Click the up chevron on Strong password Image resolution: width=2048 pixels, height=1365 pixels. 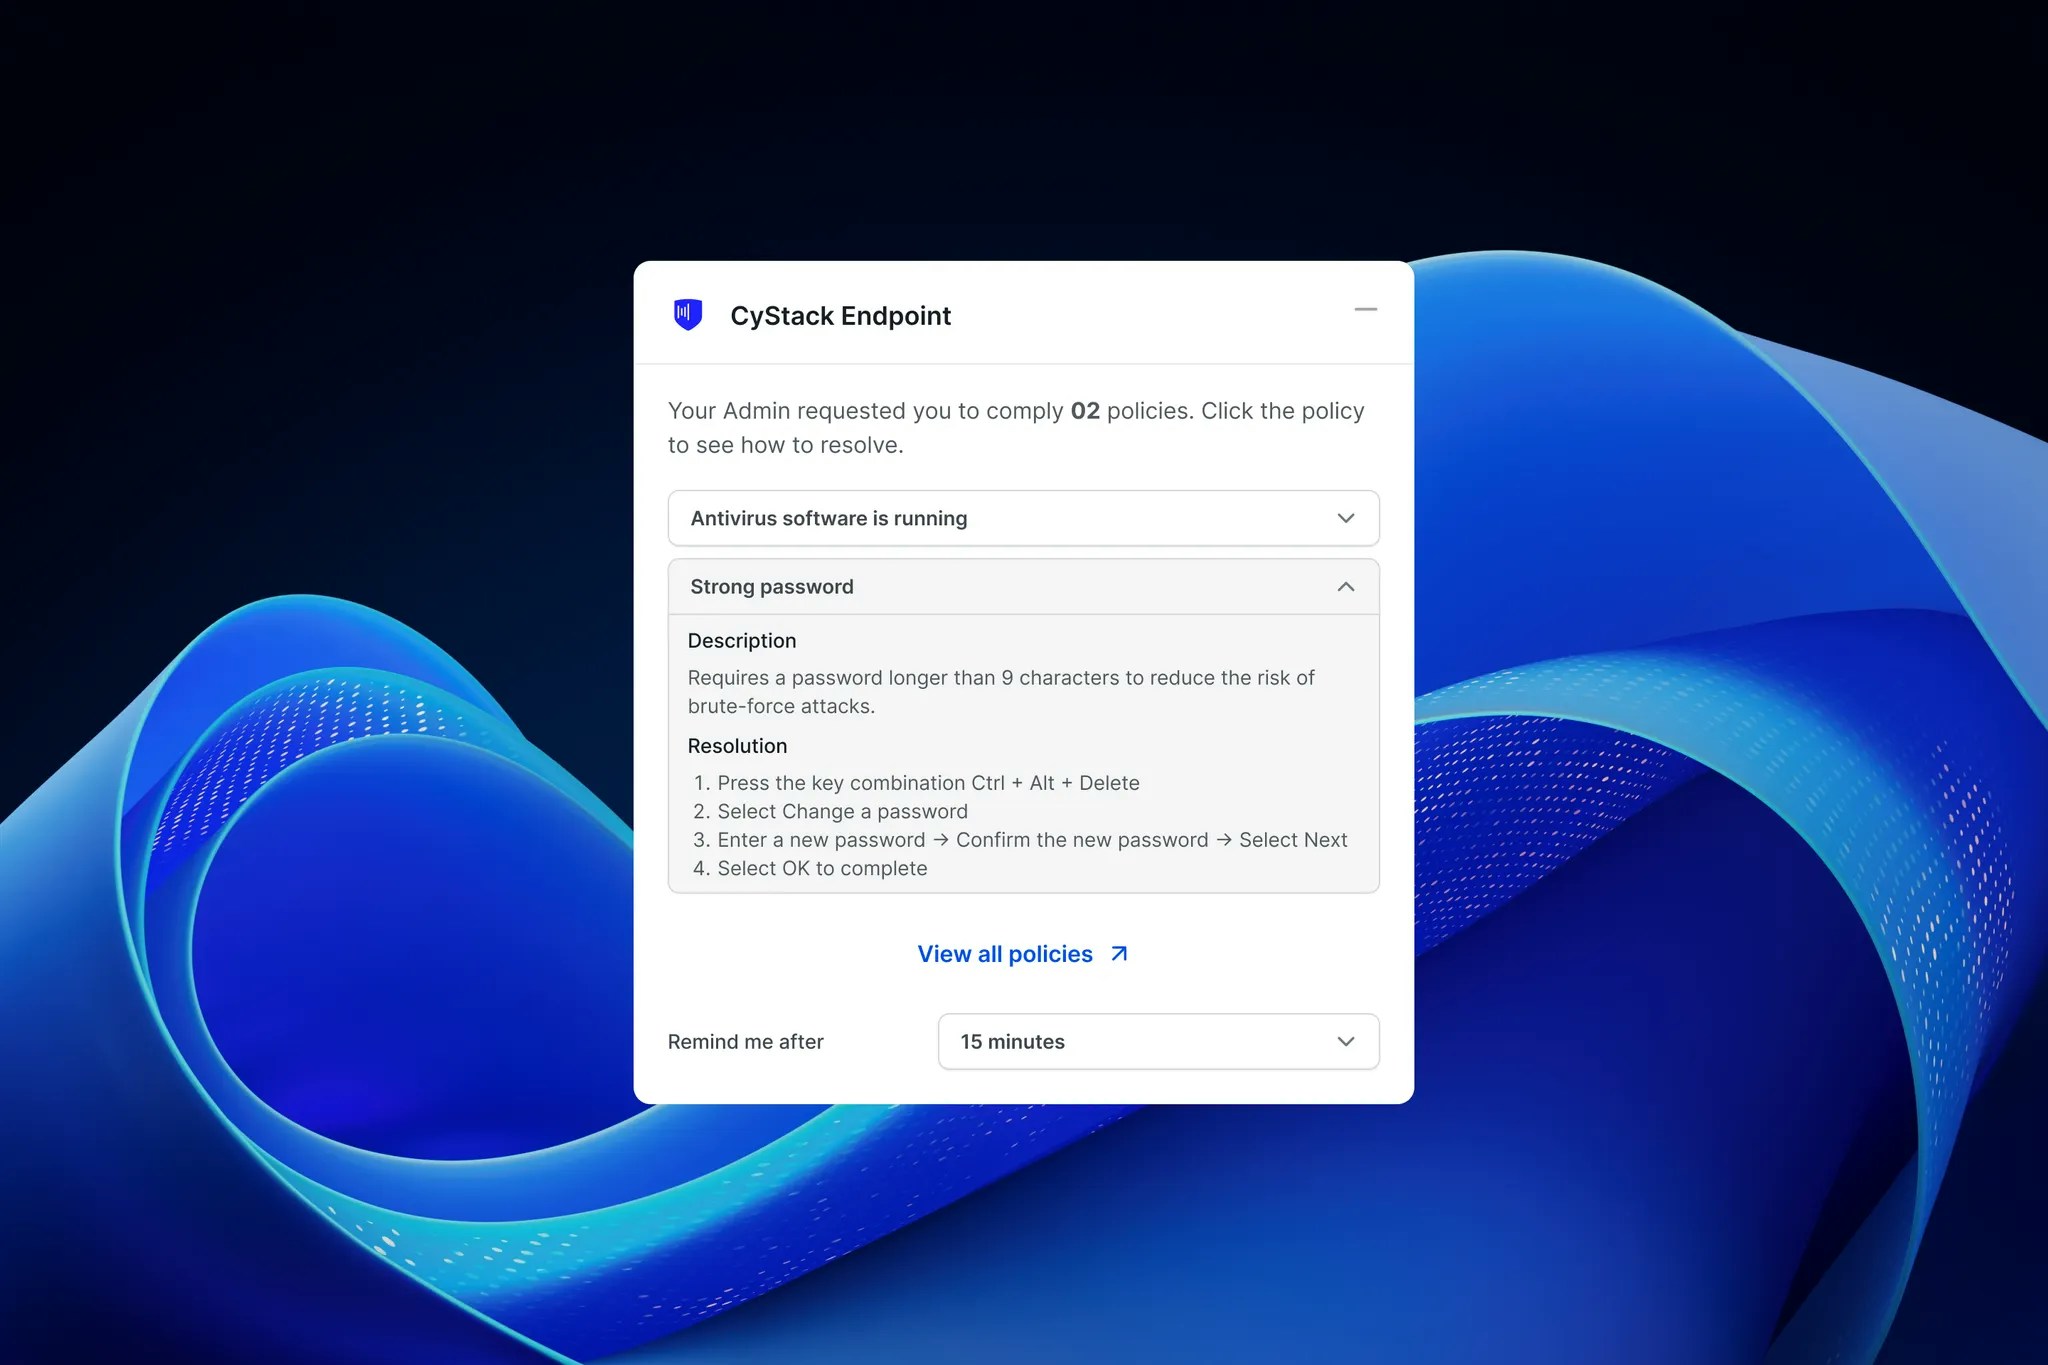coord(1345,587)
